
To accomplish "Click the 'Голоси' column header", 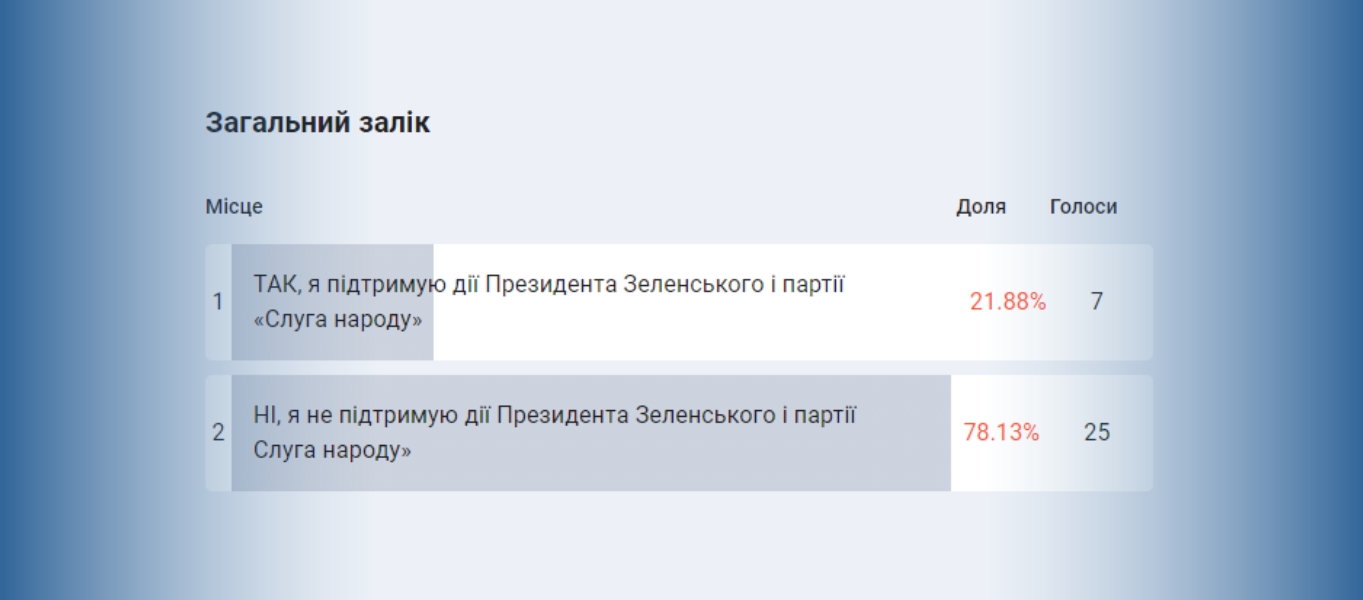I will (x=1083, y=207).
